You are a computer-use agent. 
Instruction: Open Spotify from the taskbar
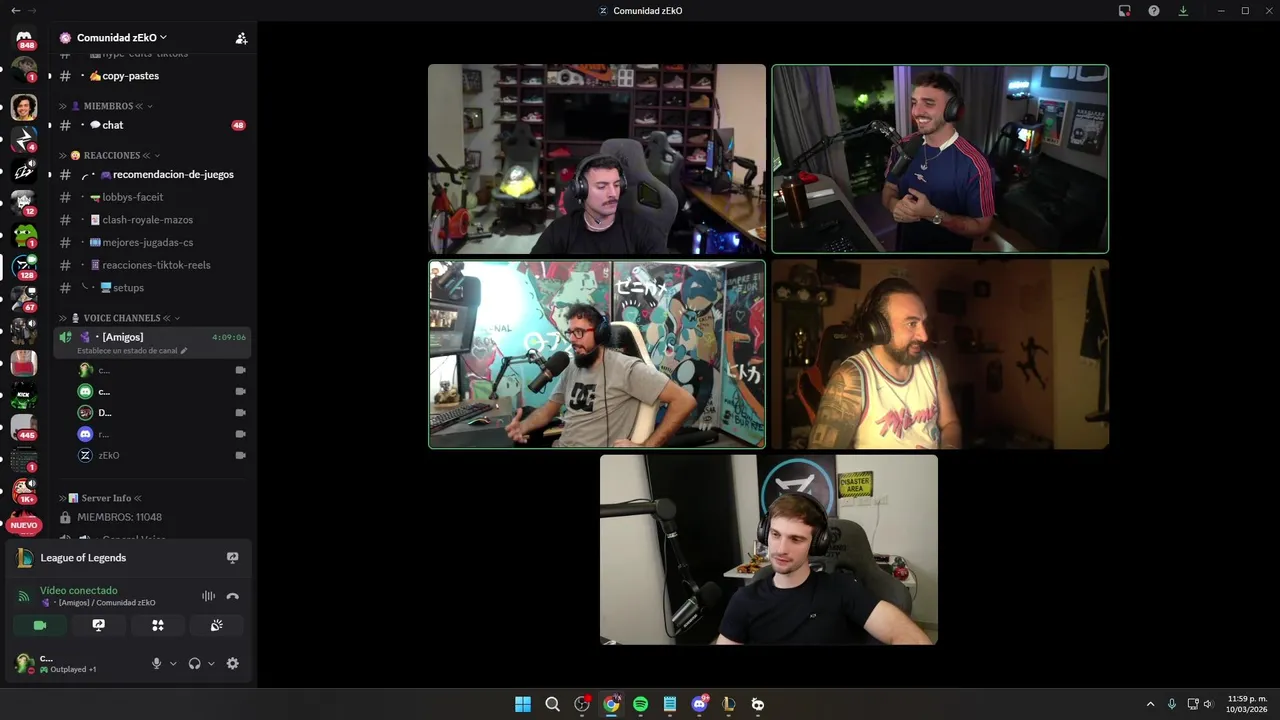(640, 704)
